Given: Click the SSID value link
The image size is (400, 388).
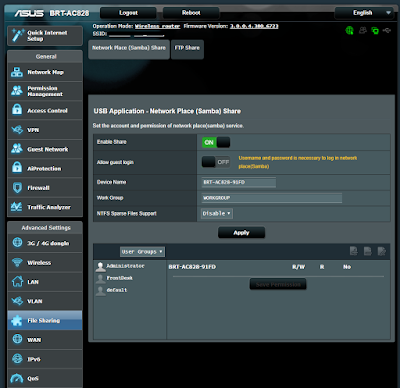Looking at the screenshot, I should (137, 34).
